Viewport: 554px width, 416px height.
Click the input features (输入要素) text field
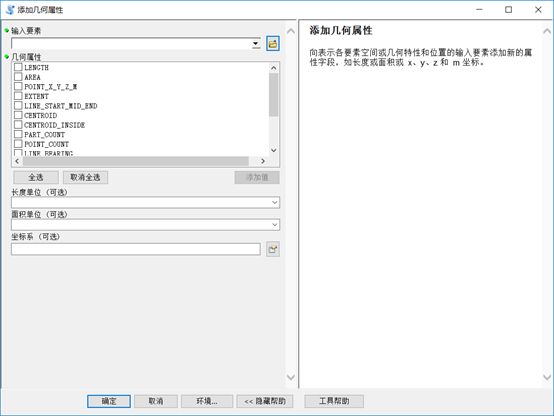131,44
